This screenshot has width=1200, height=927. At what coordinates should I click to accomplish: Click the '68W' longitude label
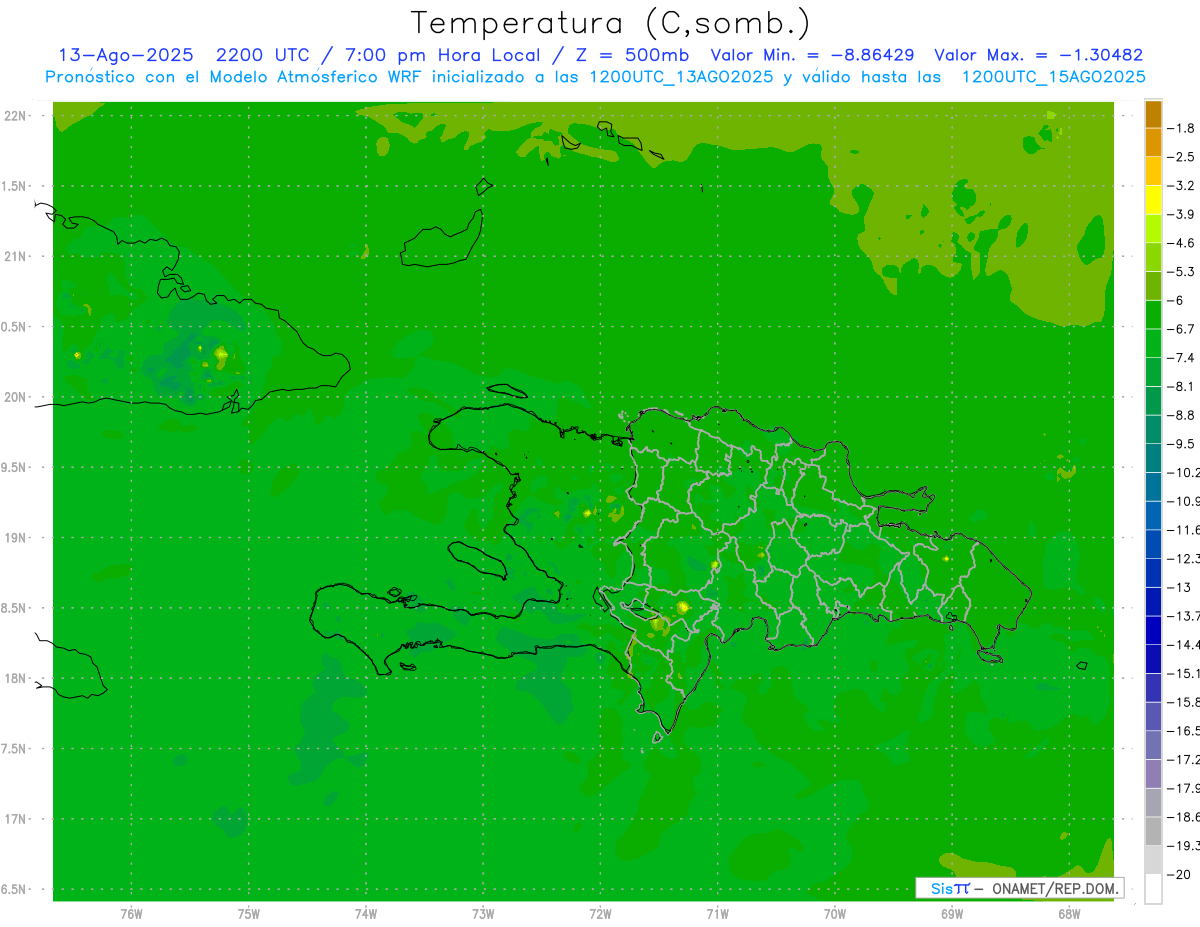coord(1069,914)
